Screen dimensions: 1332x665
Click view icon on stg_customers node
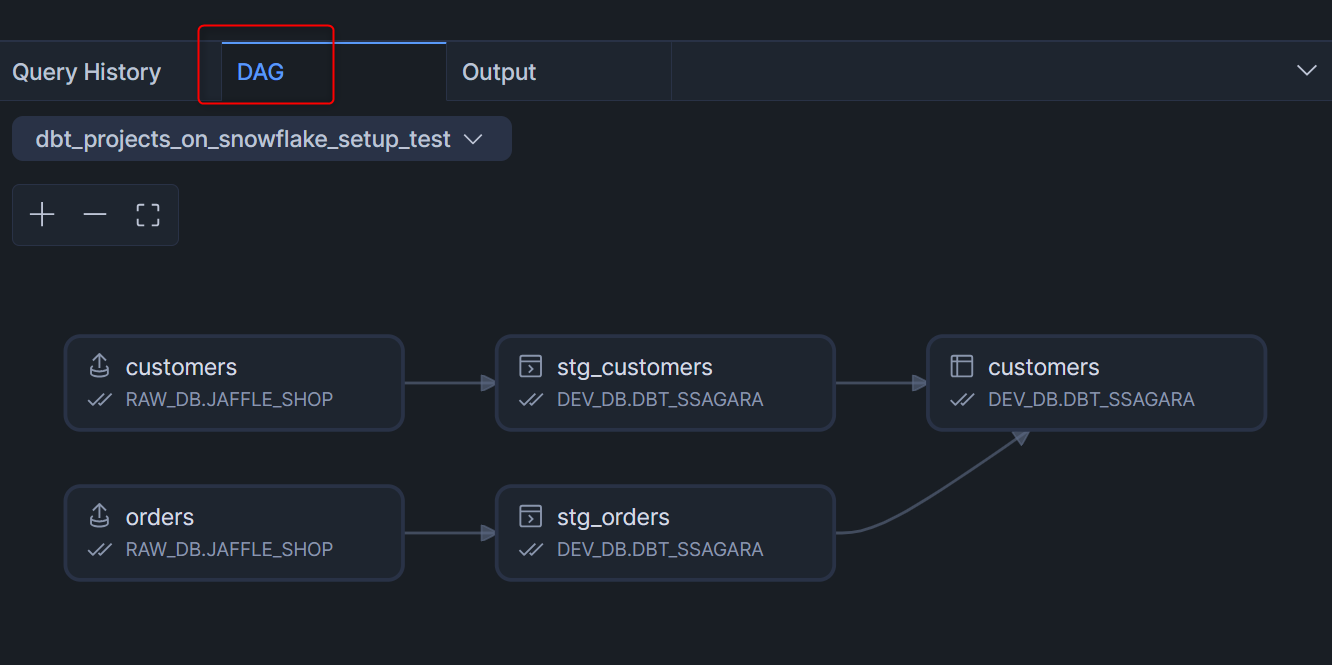click(530, 366)
